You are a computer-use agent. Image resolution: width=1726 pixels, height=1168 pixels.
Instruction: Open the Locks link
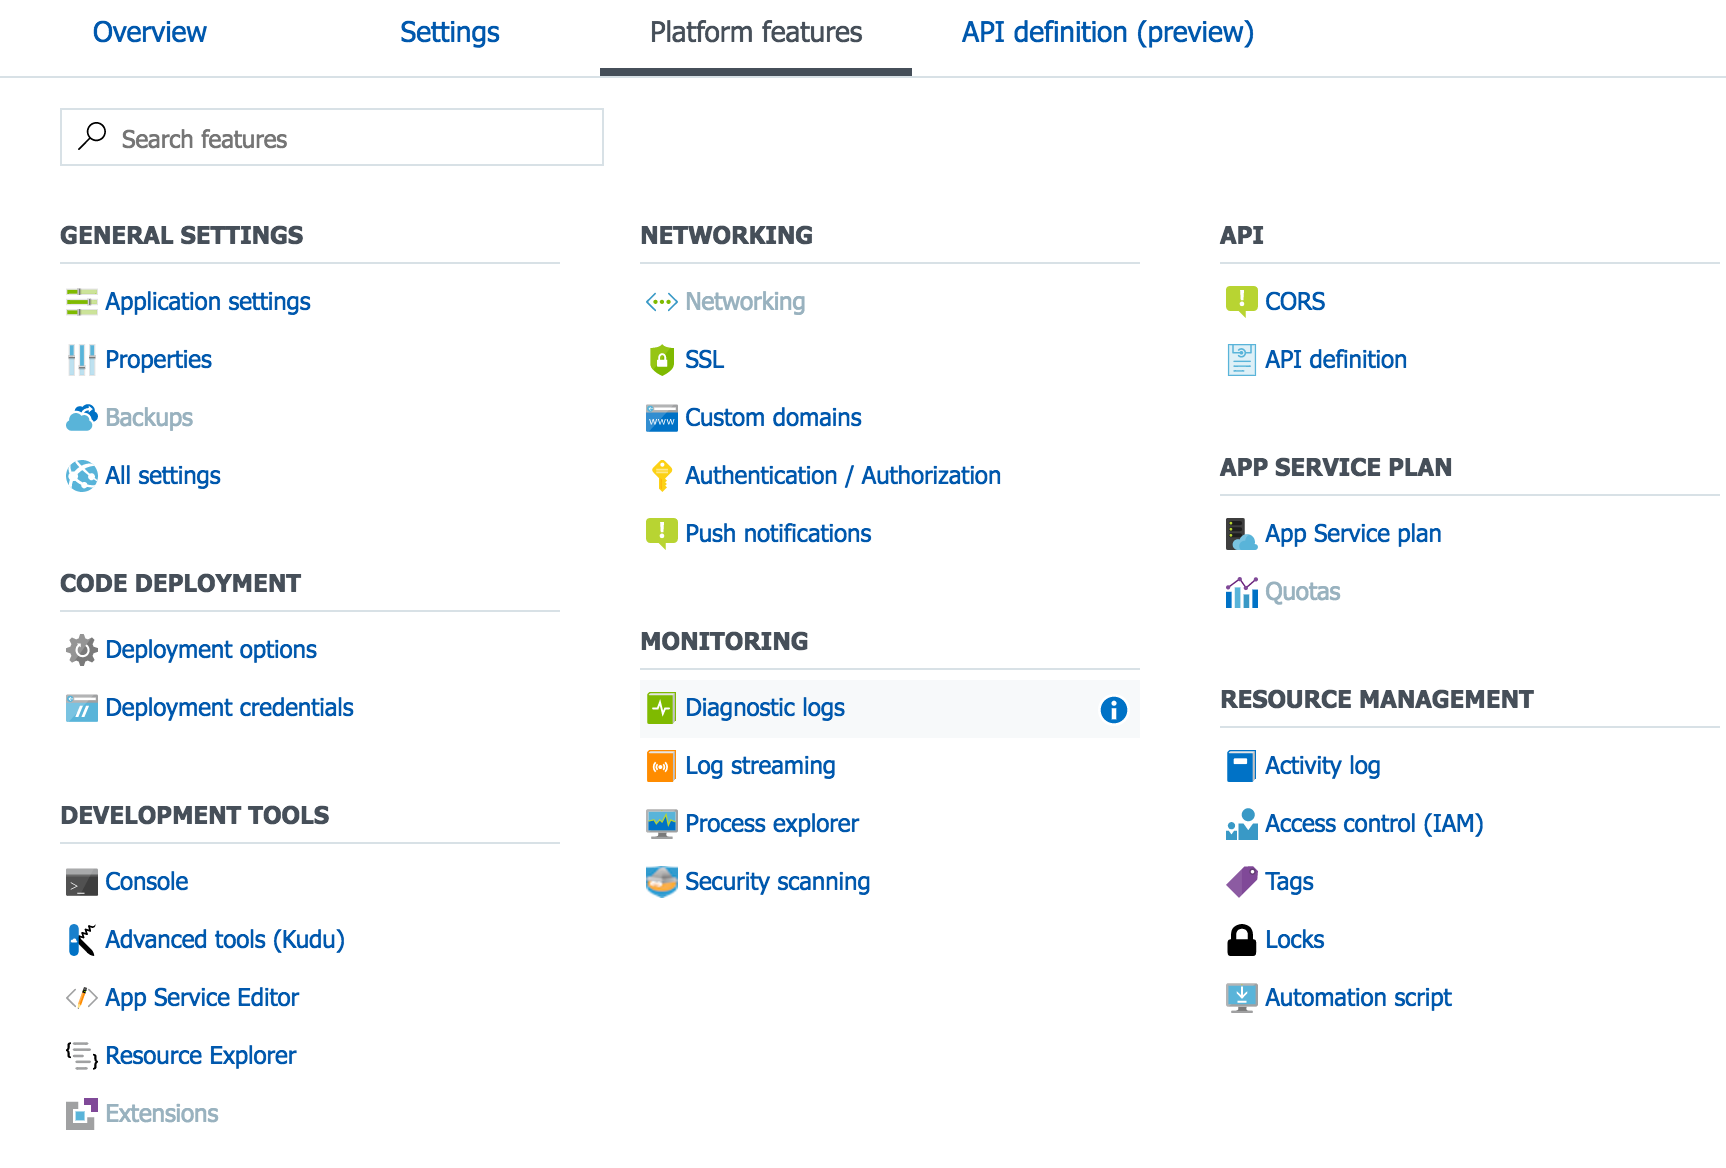pyautogui.click(x=1295, y=940)
